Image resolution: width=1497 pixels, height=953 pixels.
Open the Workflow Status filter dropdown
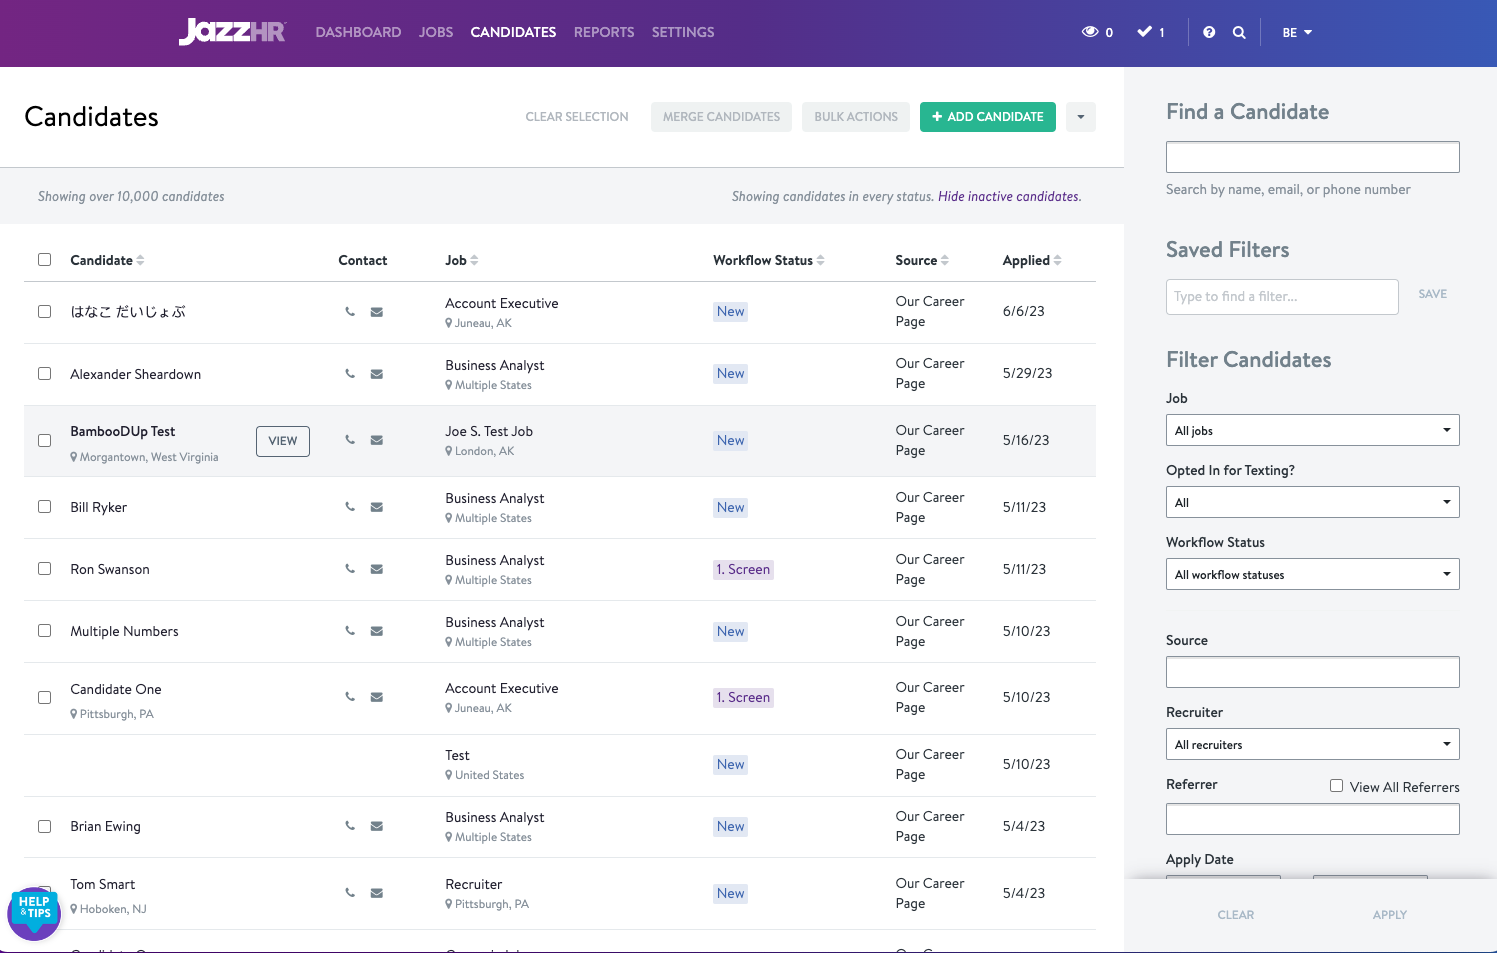point(1312,574)
